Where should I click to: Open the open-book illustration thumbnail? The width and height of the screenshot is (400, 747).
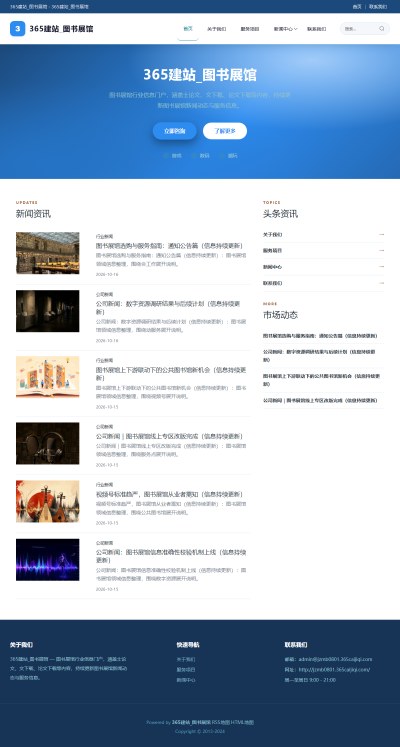tap(48, 377)
